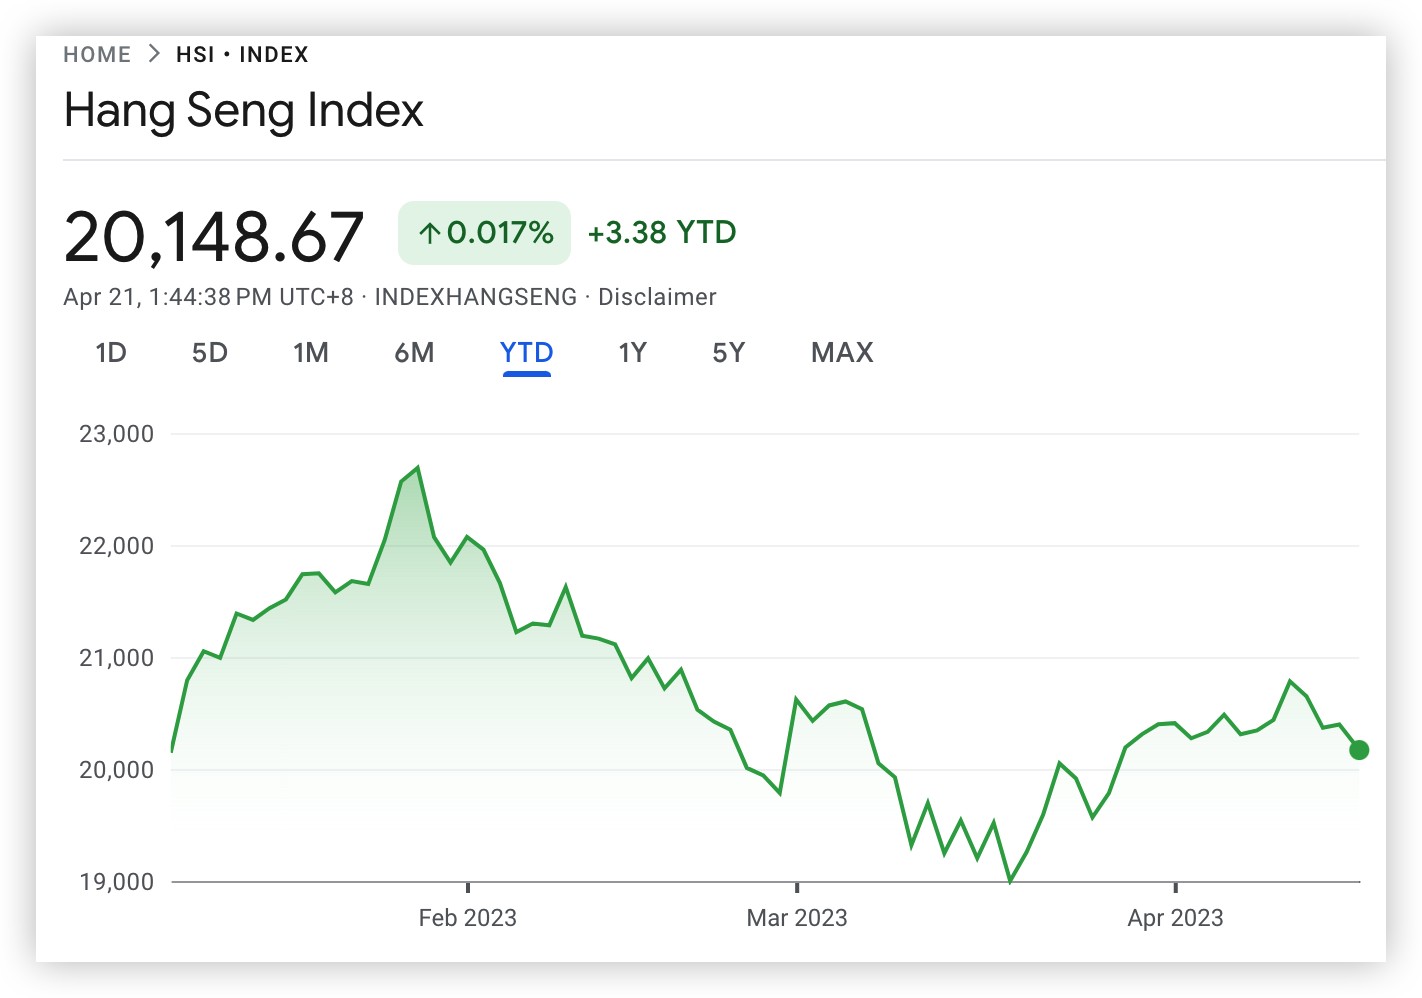Go to the HOME breadcrumb link
1422x998 pixels.
point(97,55)
